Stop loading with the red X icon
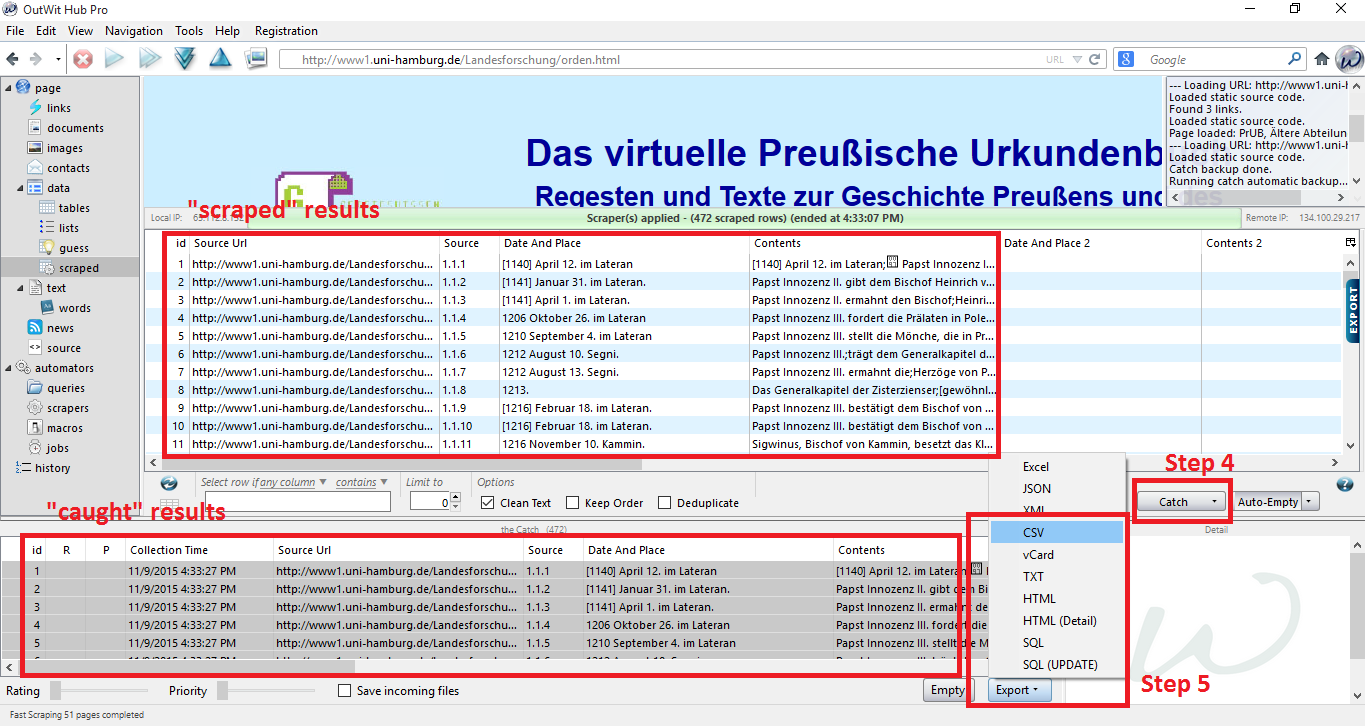The image size is (1365, 726). [x=83, y=59]
